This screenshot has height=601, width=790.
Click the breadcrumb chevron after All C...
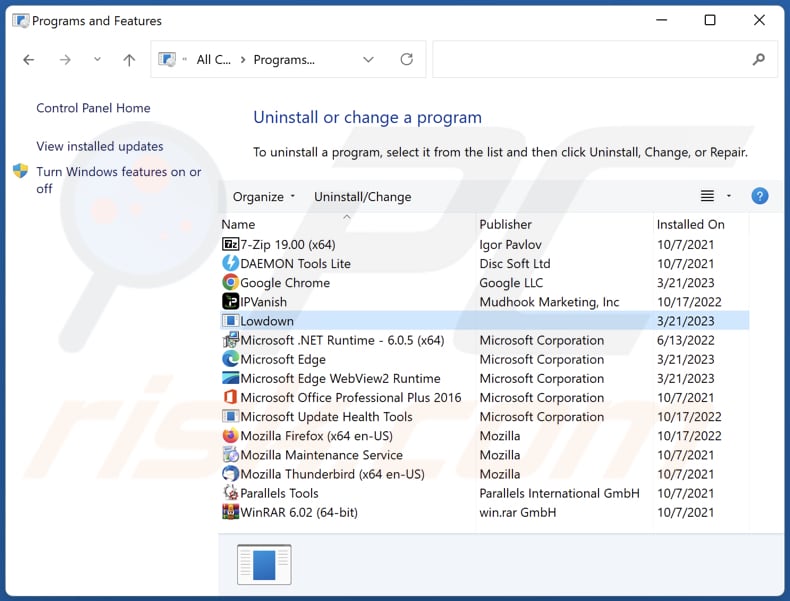243,59
